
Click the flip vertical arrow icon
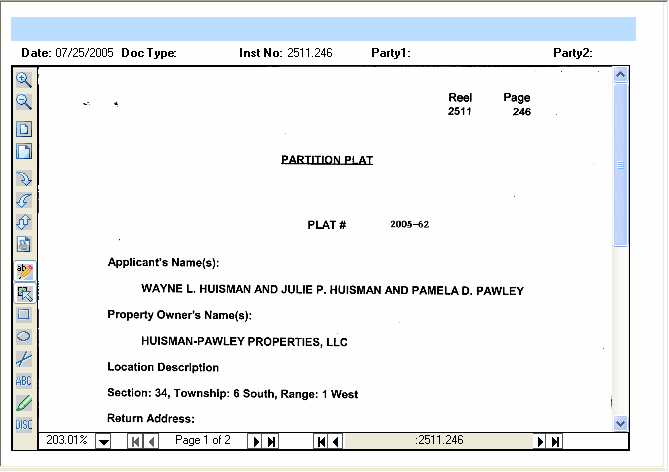click(x=24, y=221)
